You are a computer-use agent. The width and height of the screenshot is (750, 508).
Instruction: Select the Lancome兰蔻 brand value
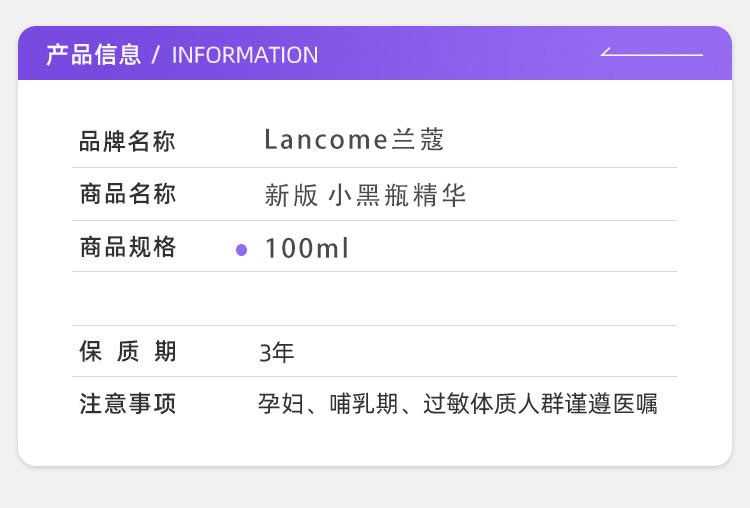(x=354, y=140)
